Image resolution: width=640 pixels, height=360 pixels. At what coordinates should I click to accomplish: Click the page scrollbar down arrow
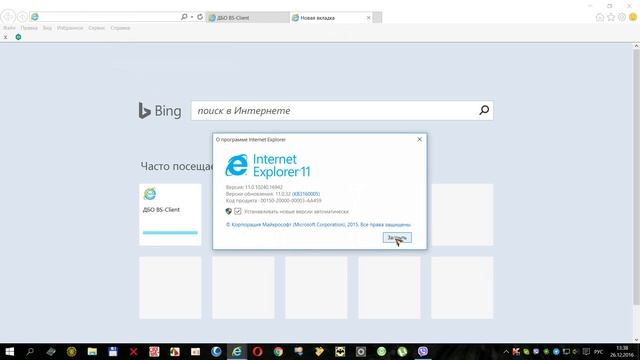tap(636, 340)
